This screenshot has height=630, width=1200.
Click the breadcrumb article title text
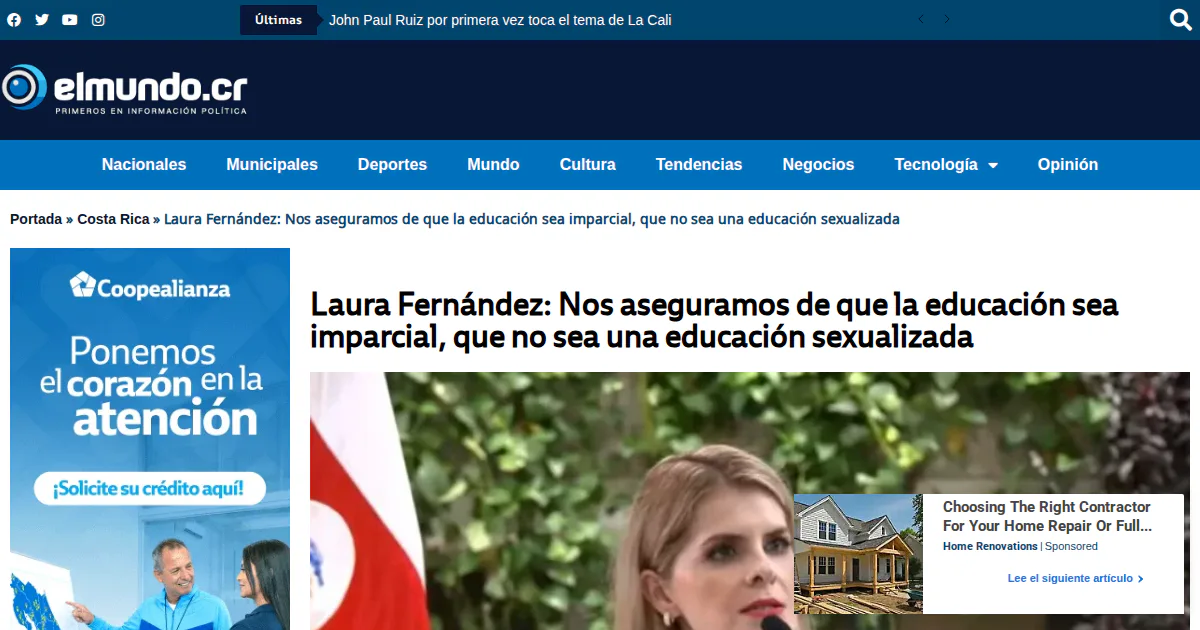pyautogui.click(x=532, y=219)
